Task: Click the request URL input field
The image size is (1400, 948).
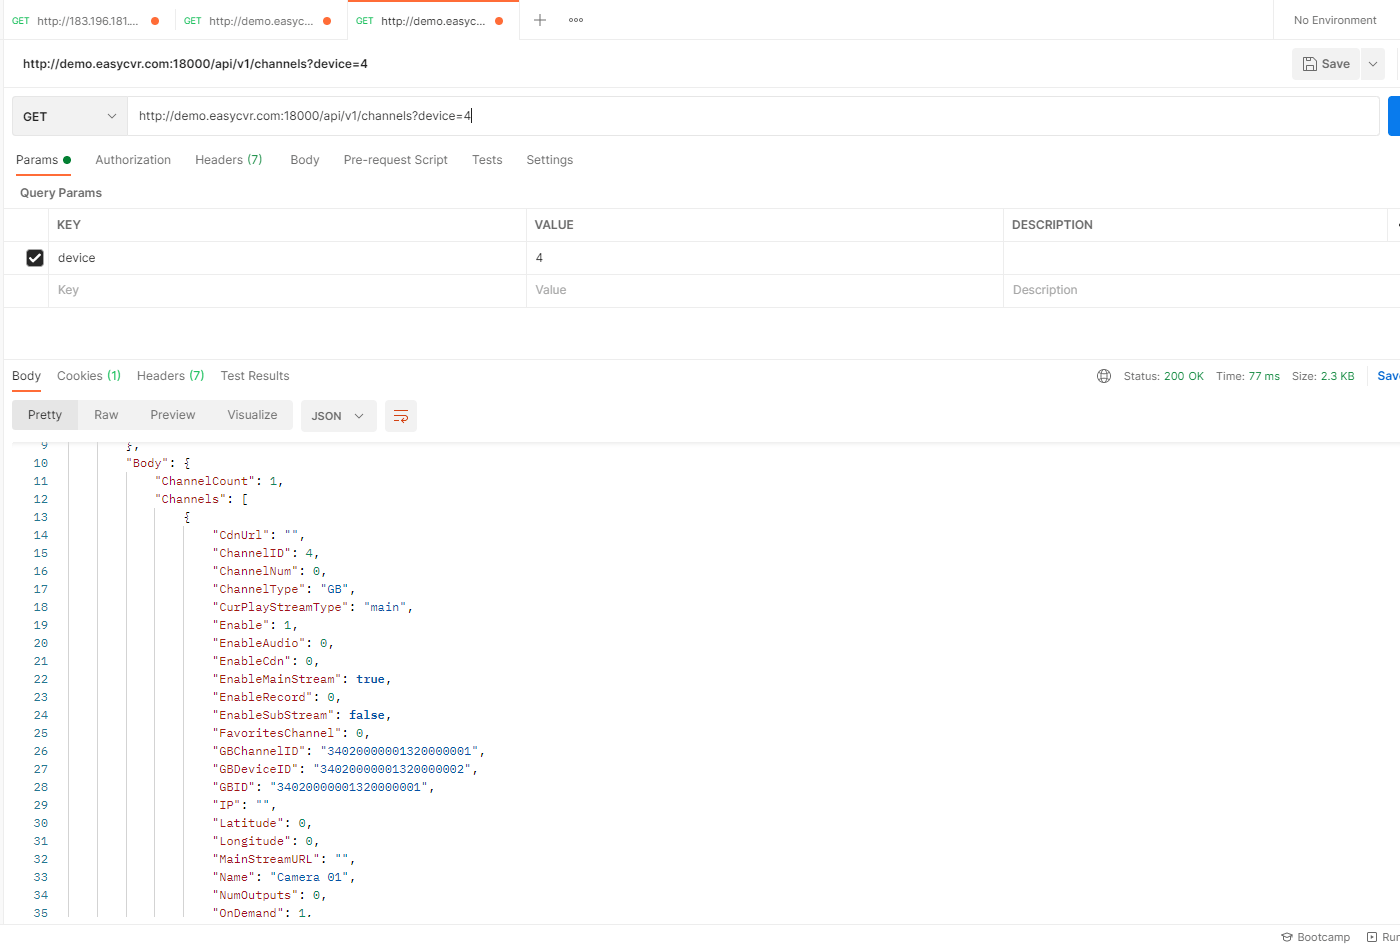Action: (750, 116)
